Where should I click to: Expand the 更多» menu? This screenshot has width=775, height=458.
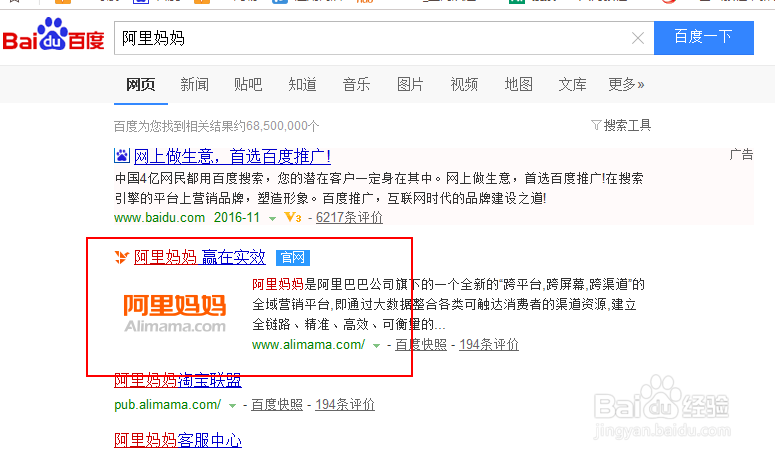pyautogui.click(x=626, y=84)
